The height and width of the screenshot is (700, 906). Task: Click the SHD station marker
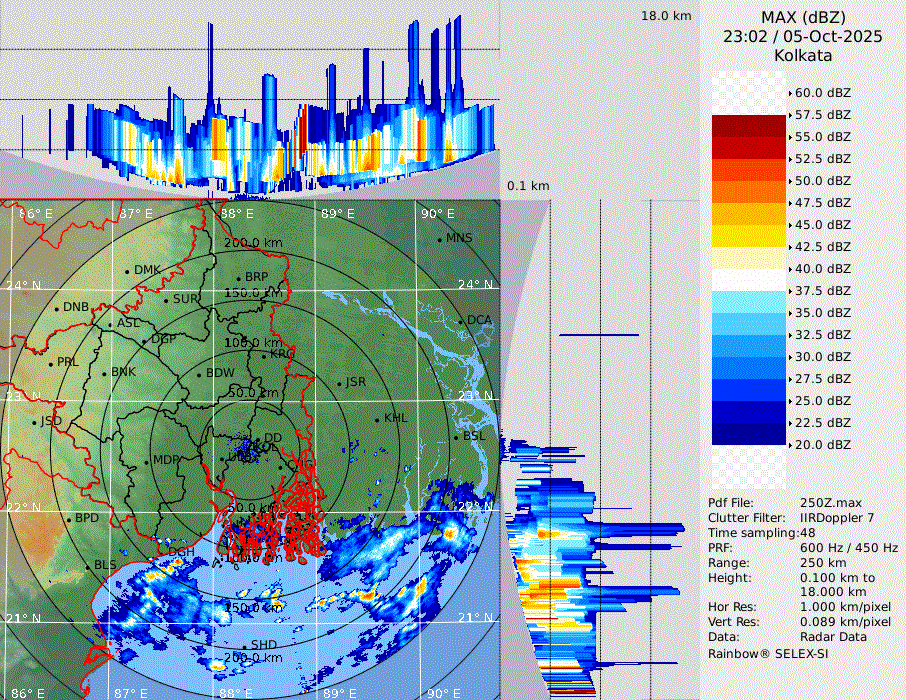point(244,646)
